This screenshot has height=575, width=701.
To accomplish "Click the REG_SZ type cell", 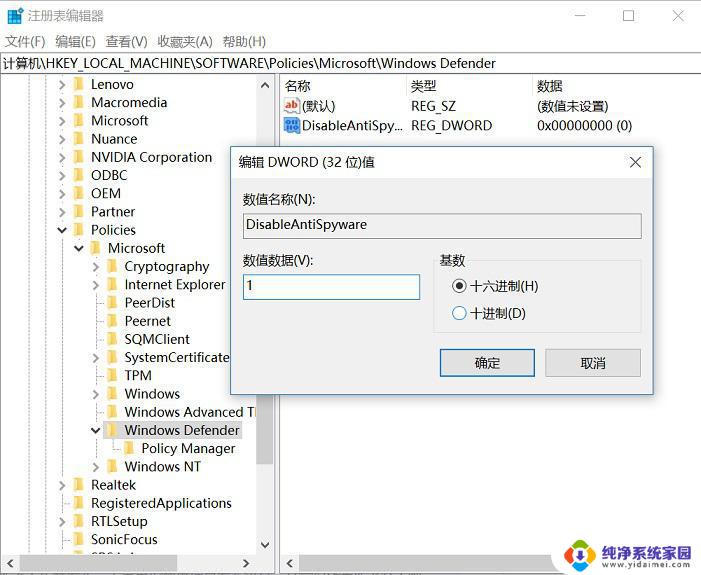I will pos(433,106).
